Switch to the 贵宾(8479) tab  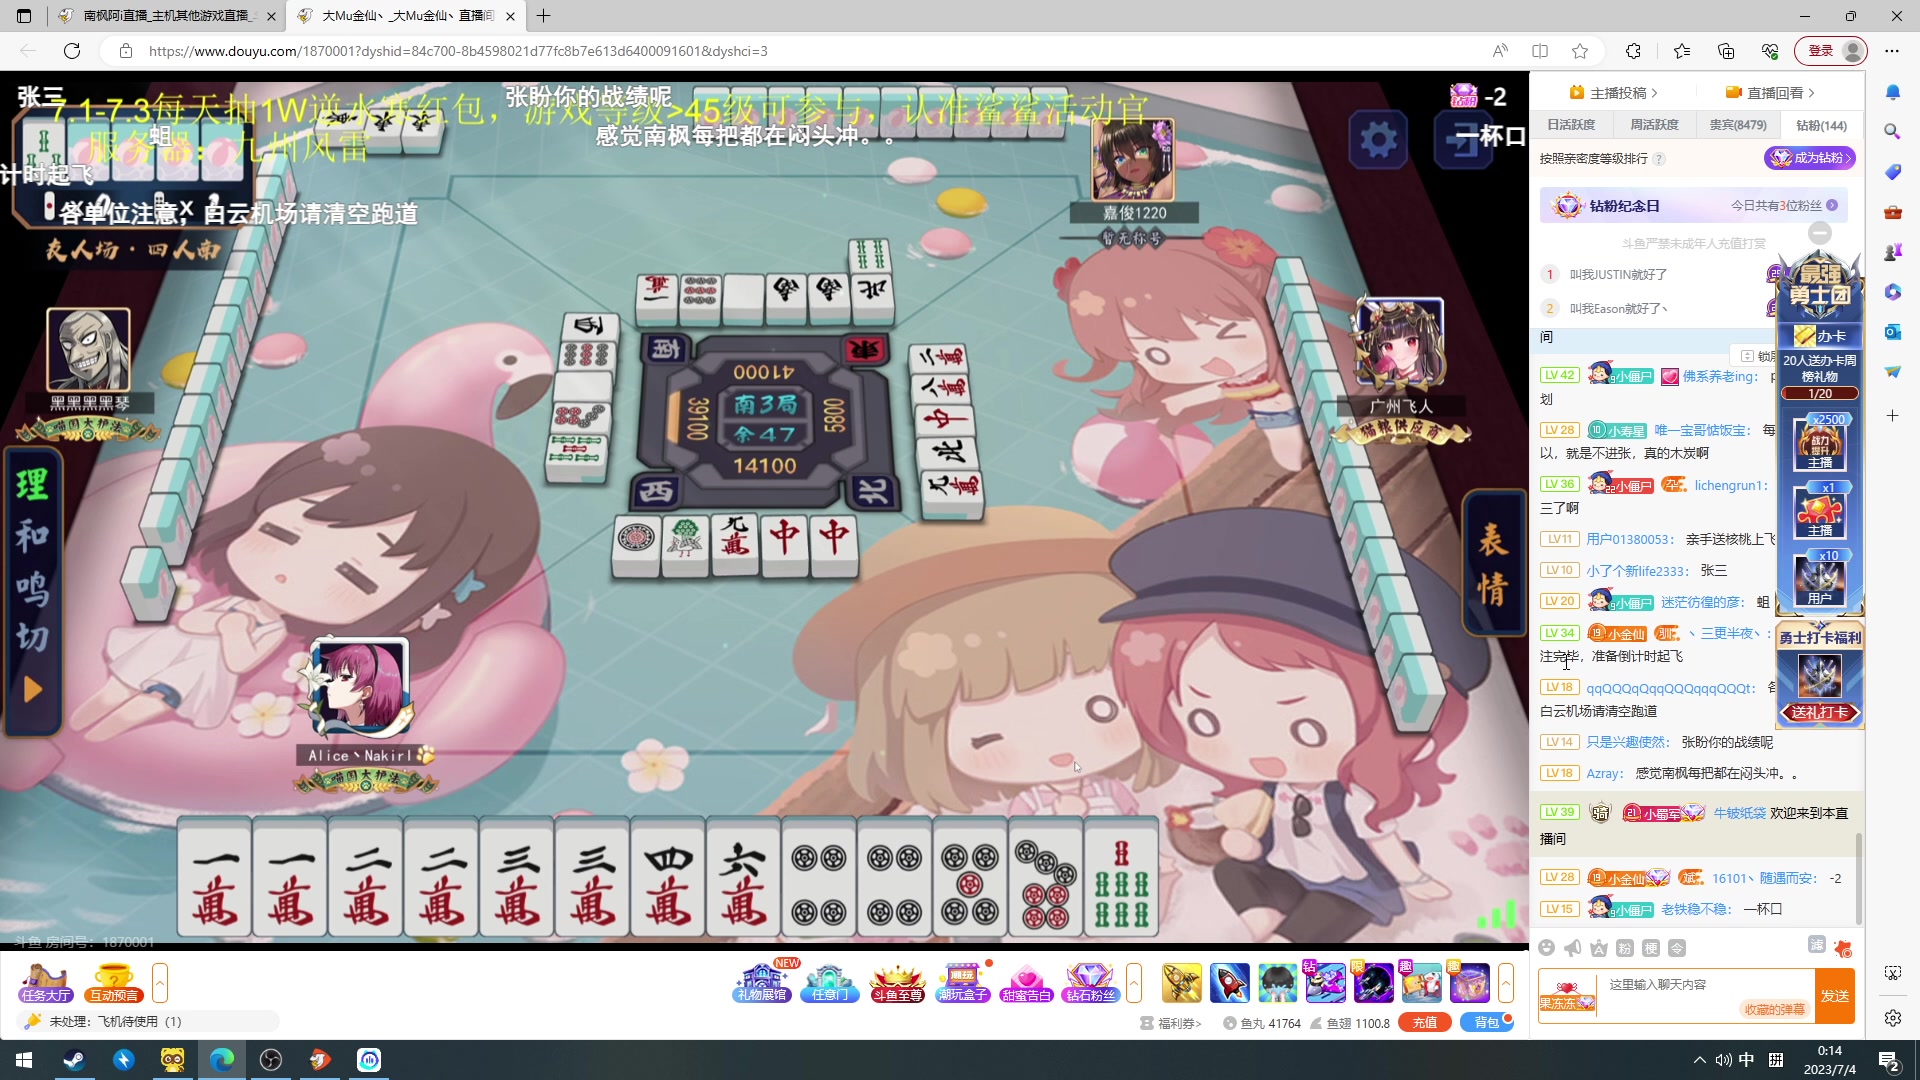[x=1738, y=125]
